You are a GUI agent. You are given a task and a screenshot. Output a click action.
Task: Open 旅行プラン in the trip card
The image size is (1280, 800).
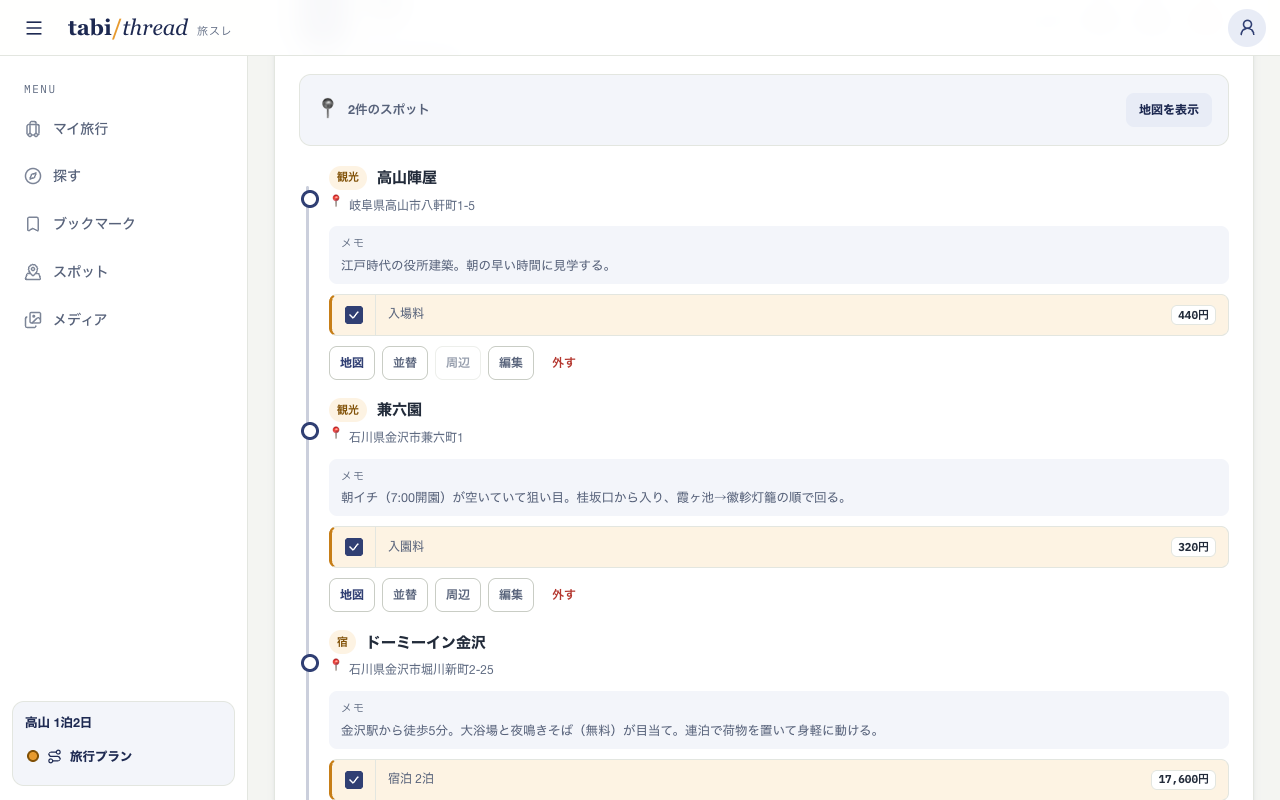pyautogui.click(x=101, y=757)
